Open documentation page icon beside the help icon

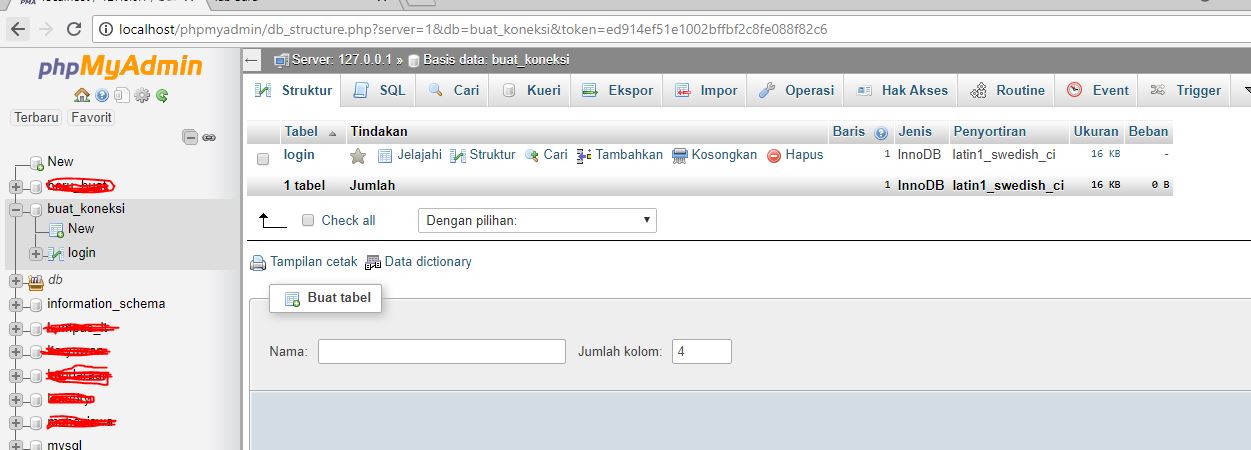pos(121,96)
